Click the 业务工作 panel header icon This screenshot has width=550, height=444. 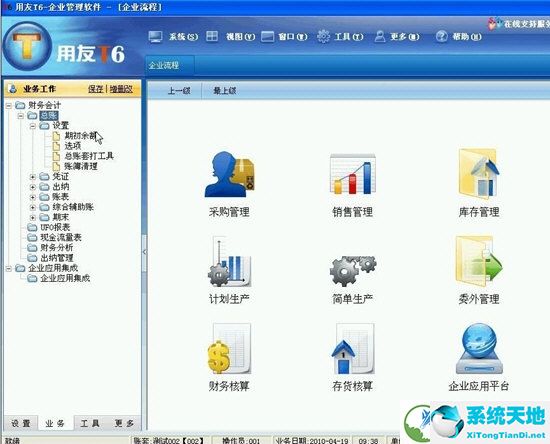13,89
